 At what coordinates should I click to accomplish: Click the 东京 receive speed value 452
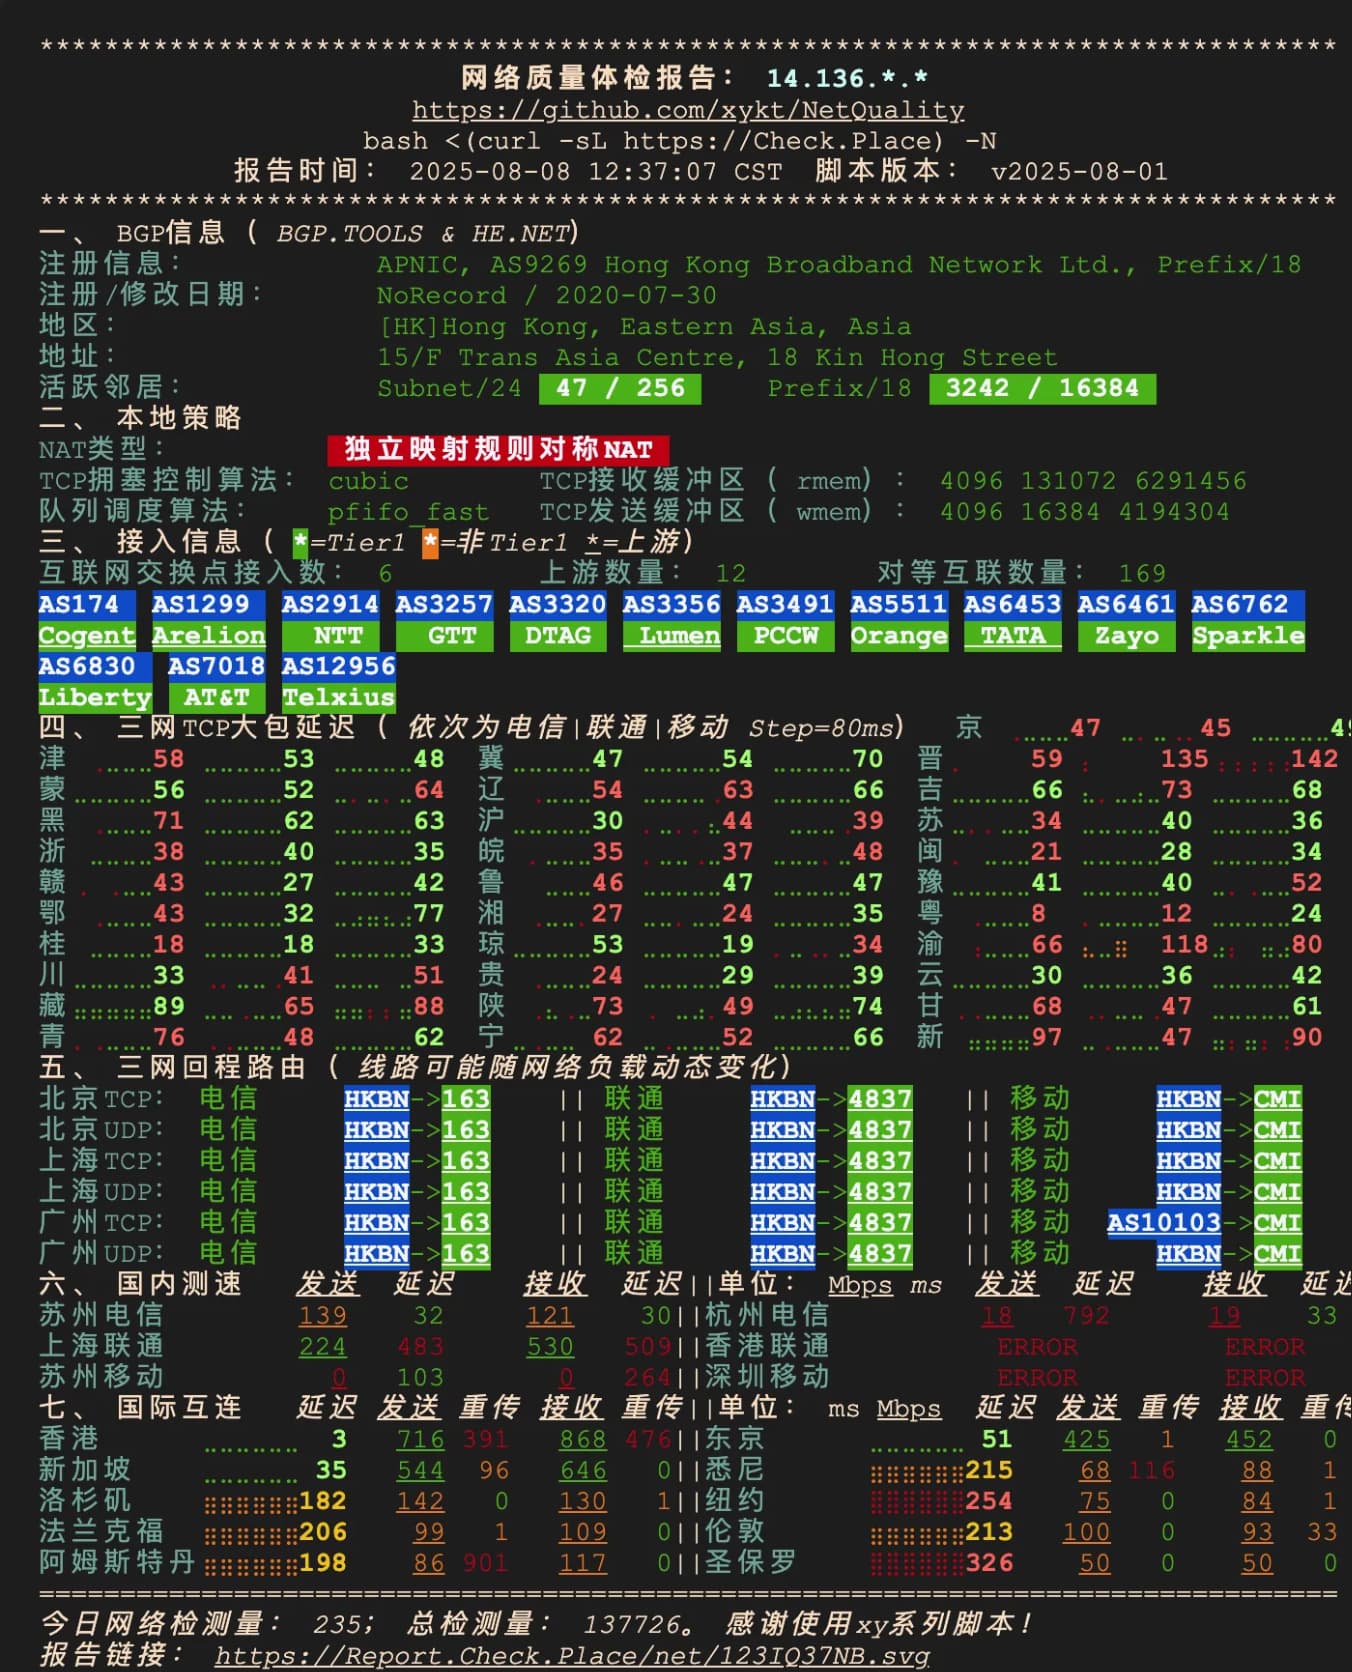point(1249,1439)
